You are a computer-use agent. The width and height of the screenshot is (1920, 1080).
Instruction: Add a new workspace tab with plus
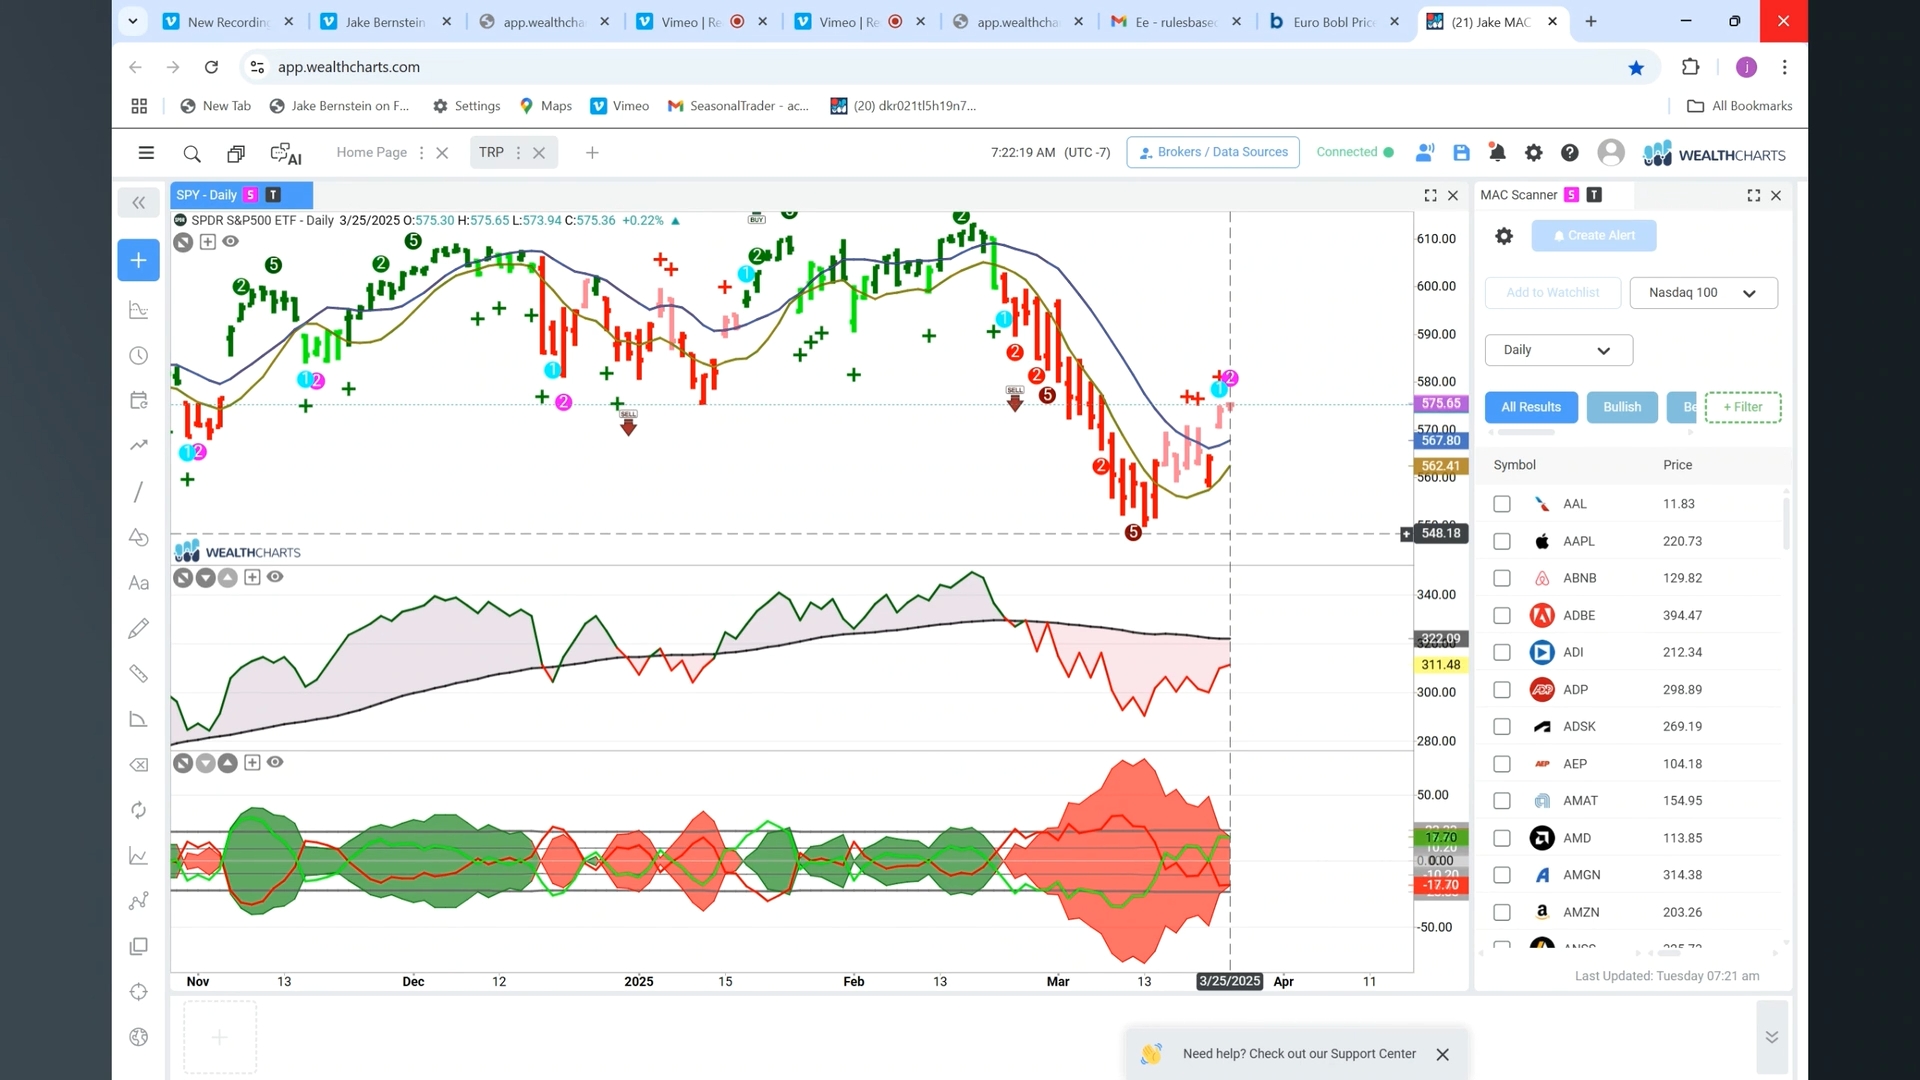[592, 153]
